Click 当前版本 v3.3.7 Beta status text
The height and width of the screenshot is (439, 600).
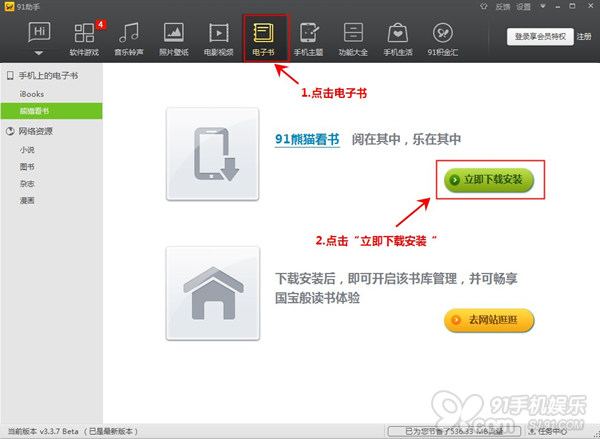tap(73, 431)
